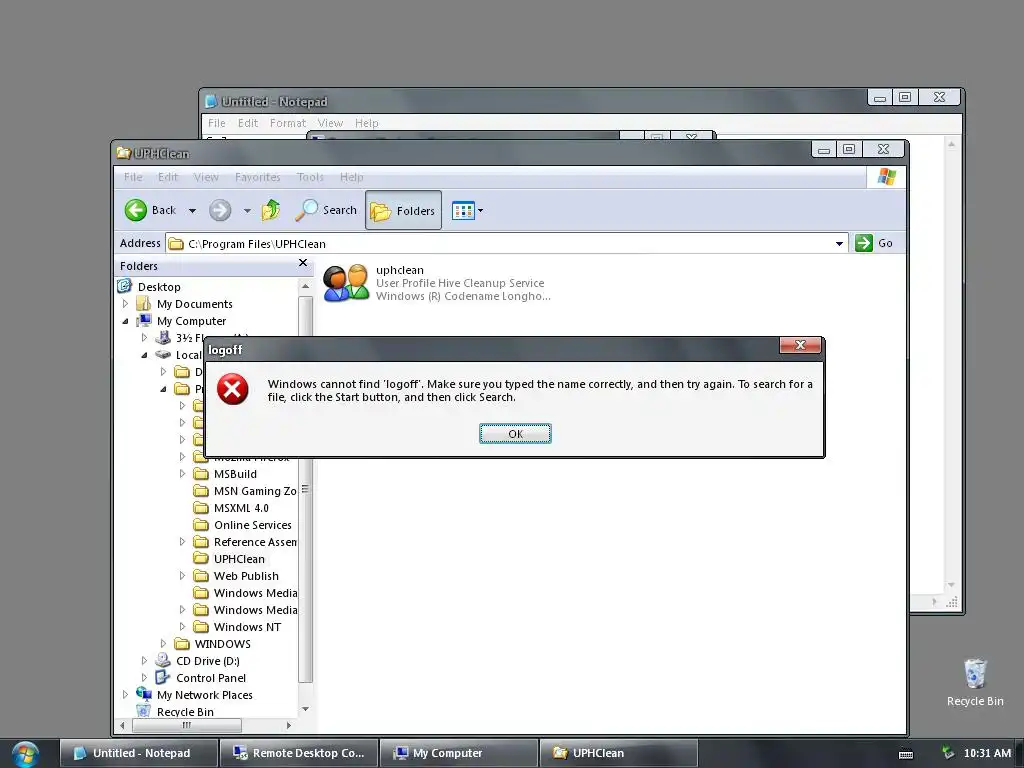Viewport: 1024px width, 768px height.
Task: Close the Folders pane with the X
Action: click(x=302, y=263)
